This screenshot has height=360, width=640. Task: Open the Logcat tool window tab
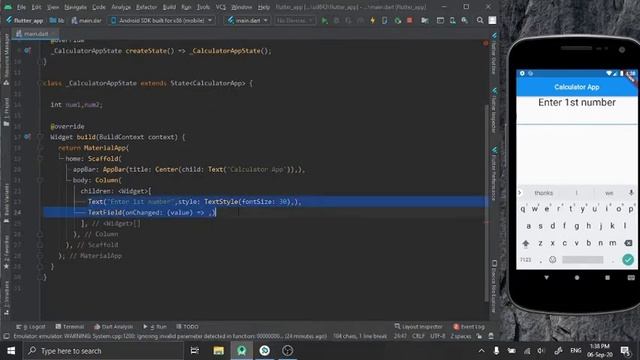tap(31, 327)
